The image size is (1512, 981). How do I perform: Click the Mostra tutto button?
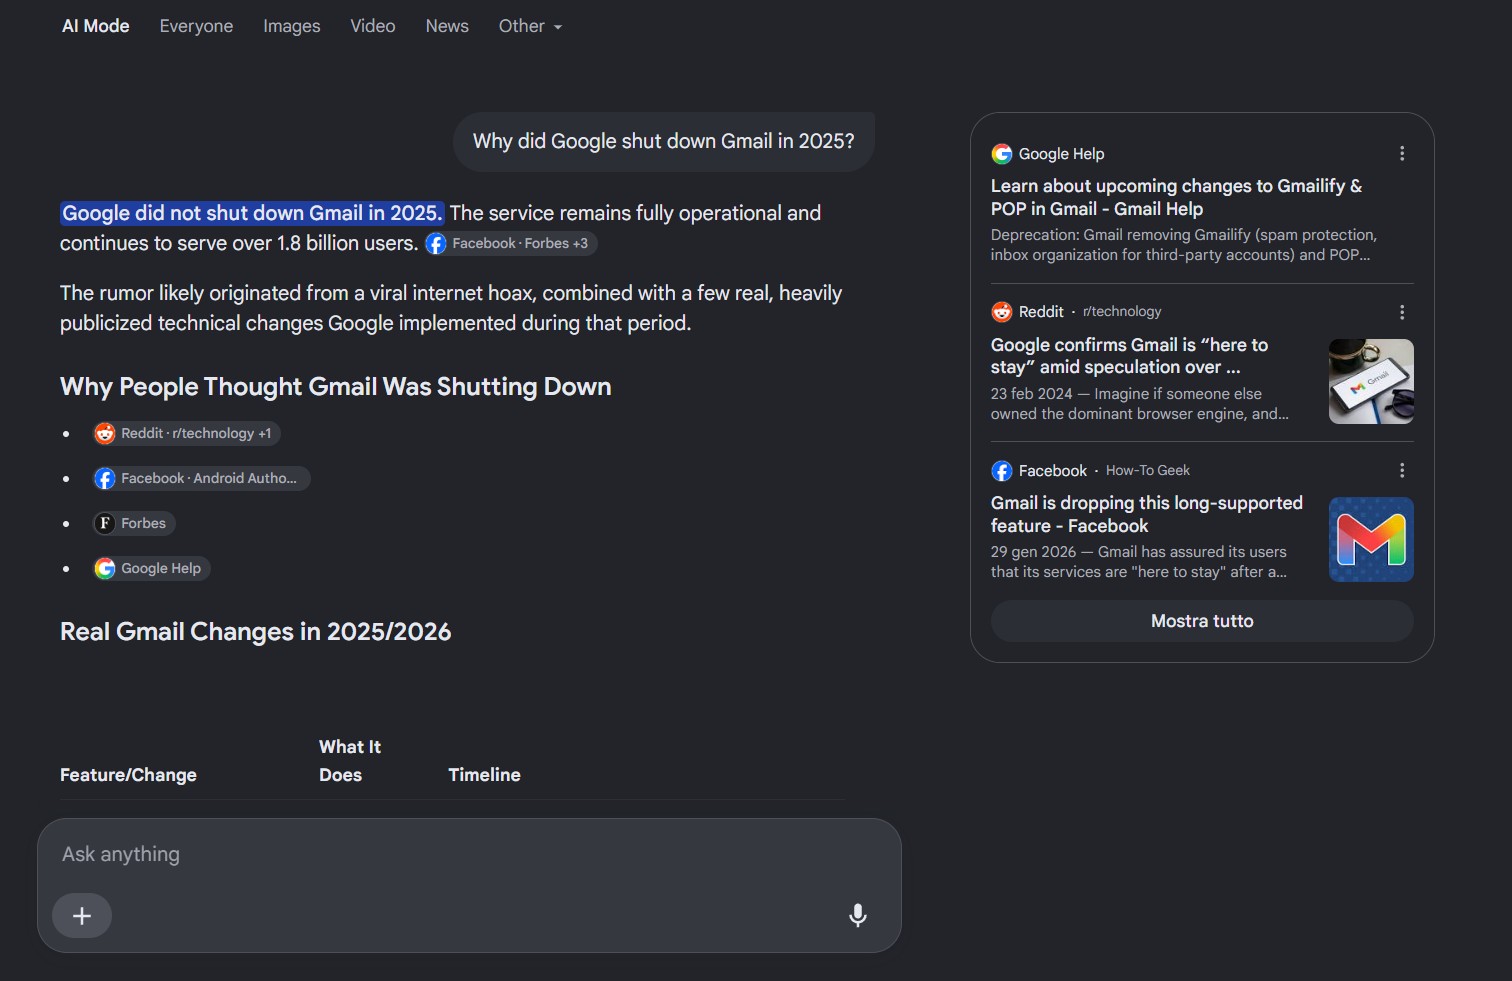coord(1202,621)
